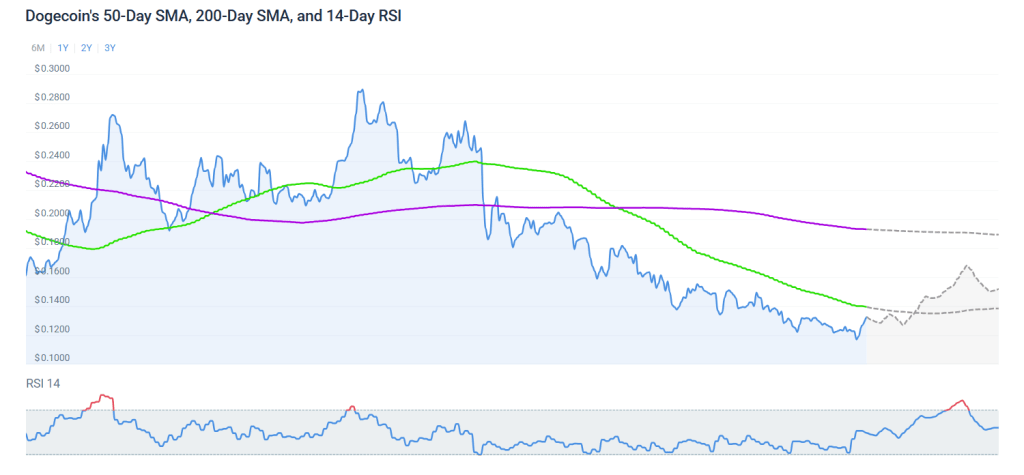Click the $0.2600 axis label
This screenshot has height=475, width=1024.
[52, 126]
